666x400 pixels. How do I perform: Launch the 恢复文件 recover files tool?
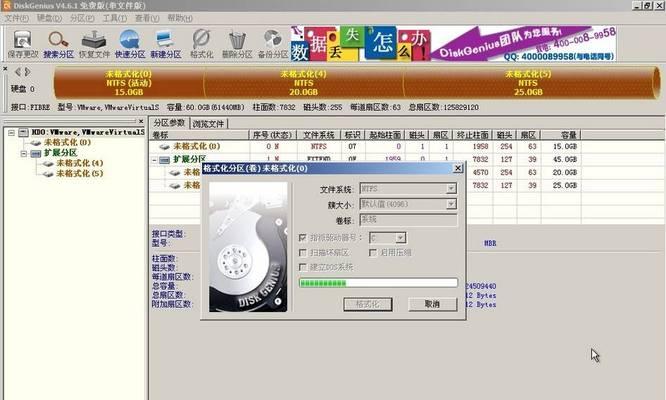coord(94,44)
